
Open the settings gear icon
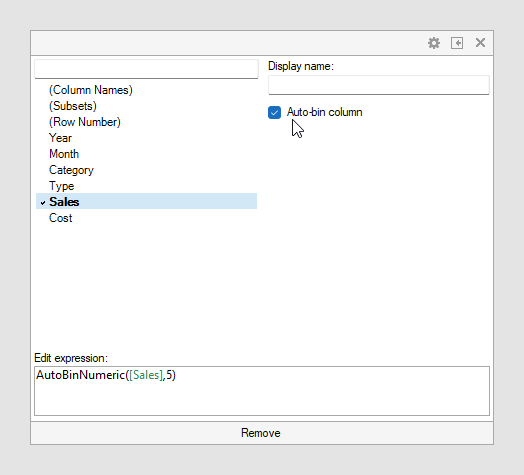tap(434, 43)
